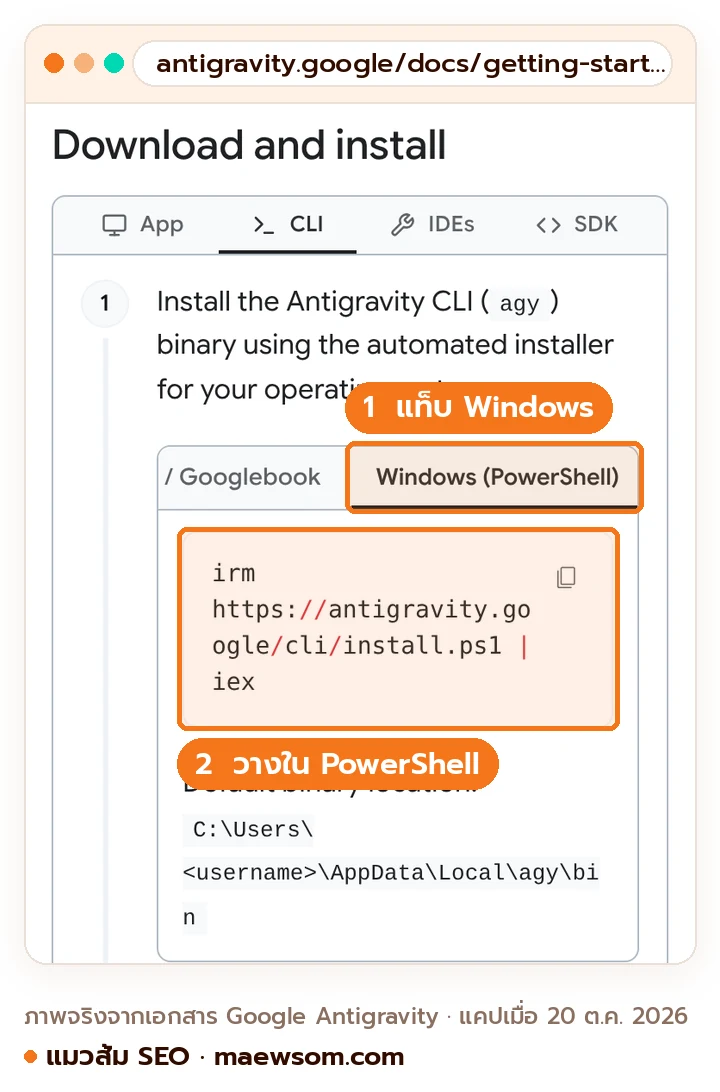720x1092 pixels.
Task: Click the orange window control dot
Action: pos(54,63)
